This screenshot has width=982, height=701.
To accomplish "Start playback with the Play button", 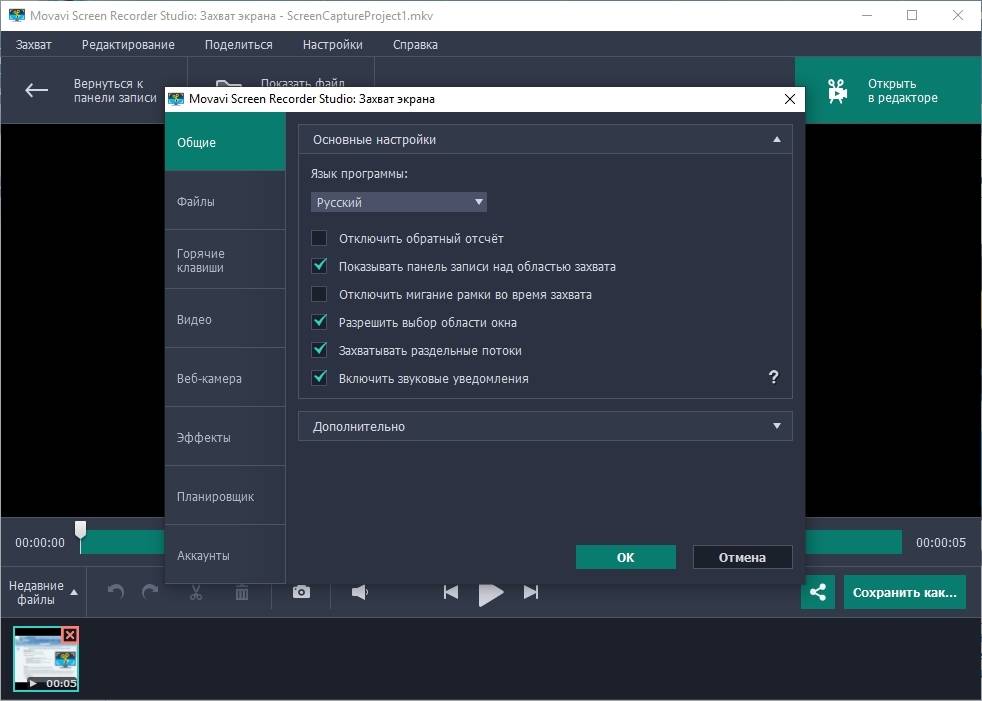I will pyautogui.click(x=491, y=593).
